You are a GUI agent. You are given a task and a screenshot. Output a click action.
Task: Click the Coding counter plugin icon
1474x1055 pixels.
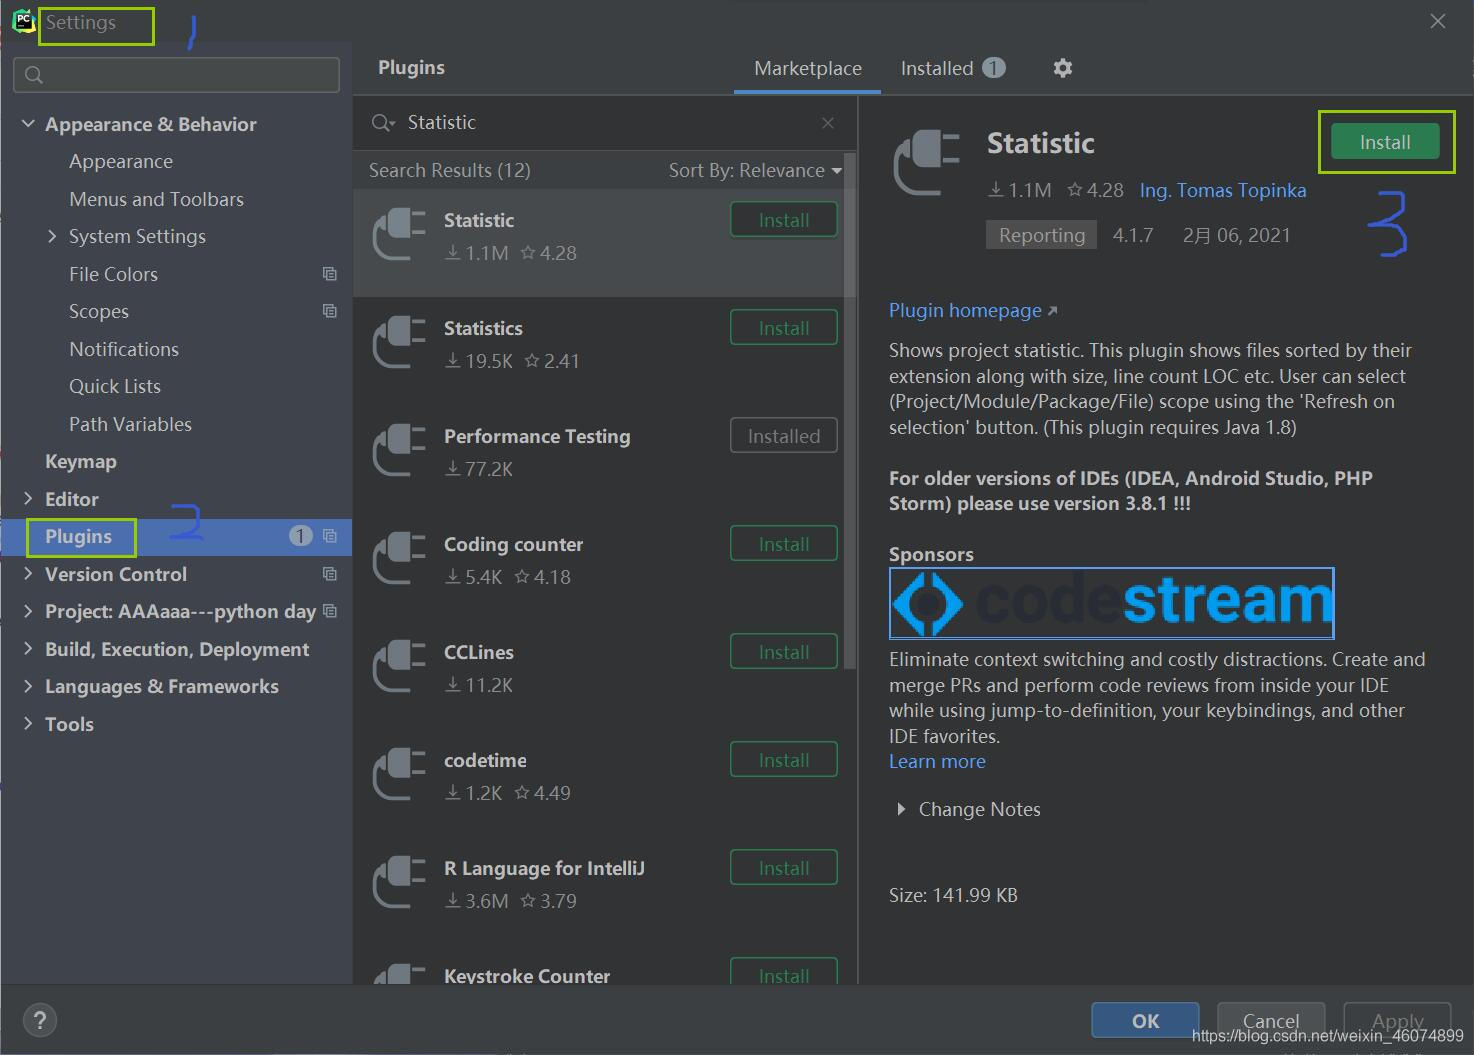coord(399,560)
